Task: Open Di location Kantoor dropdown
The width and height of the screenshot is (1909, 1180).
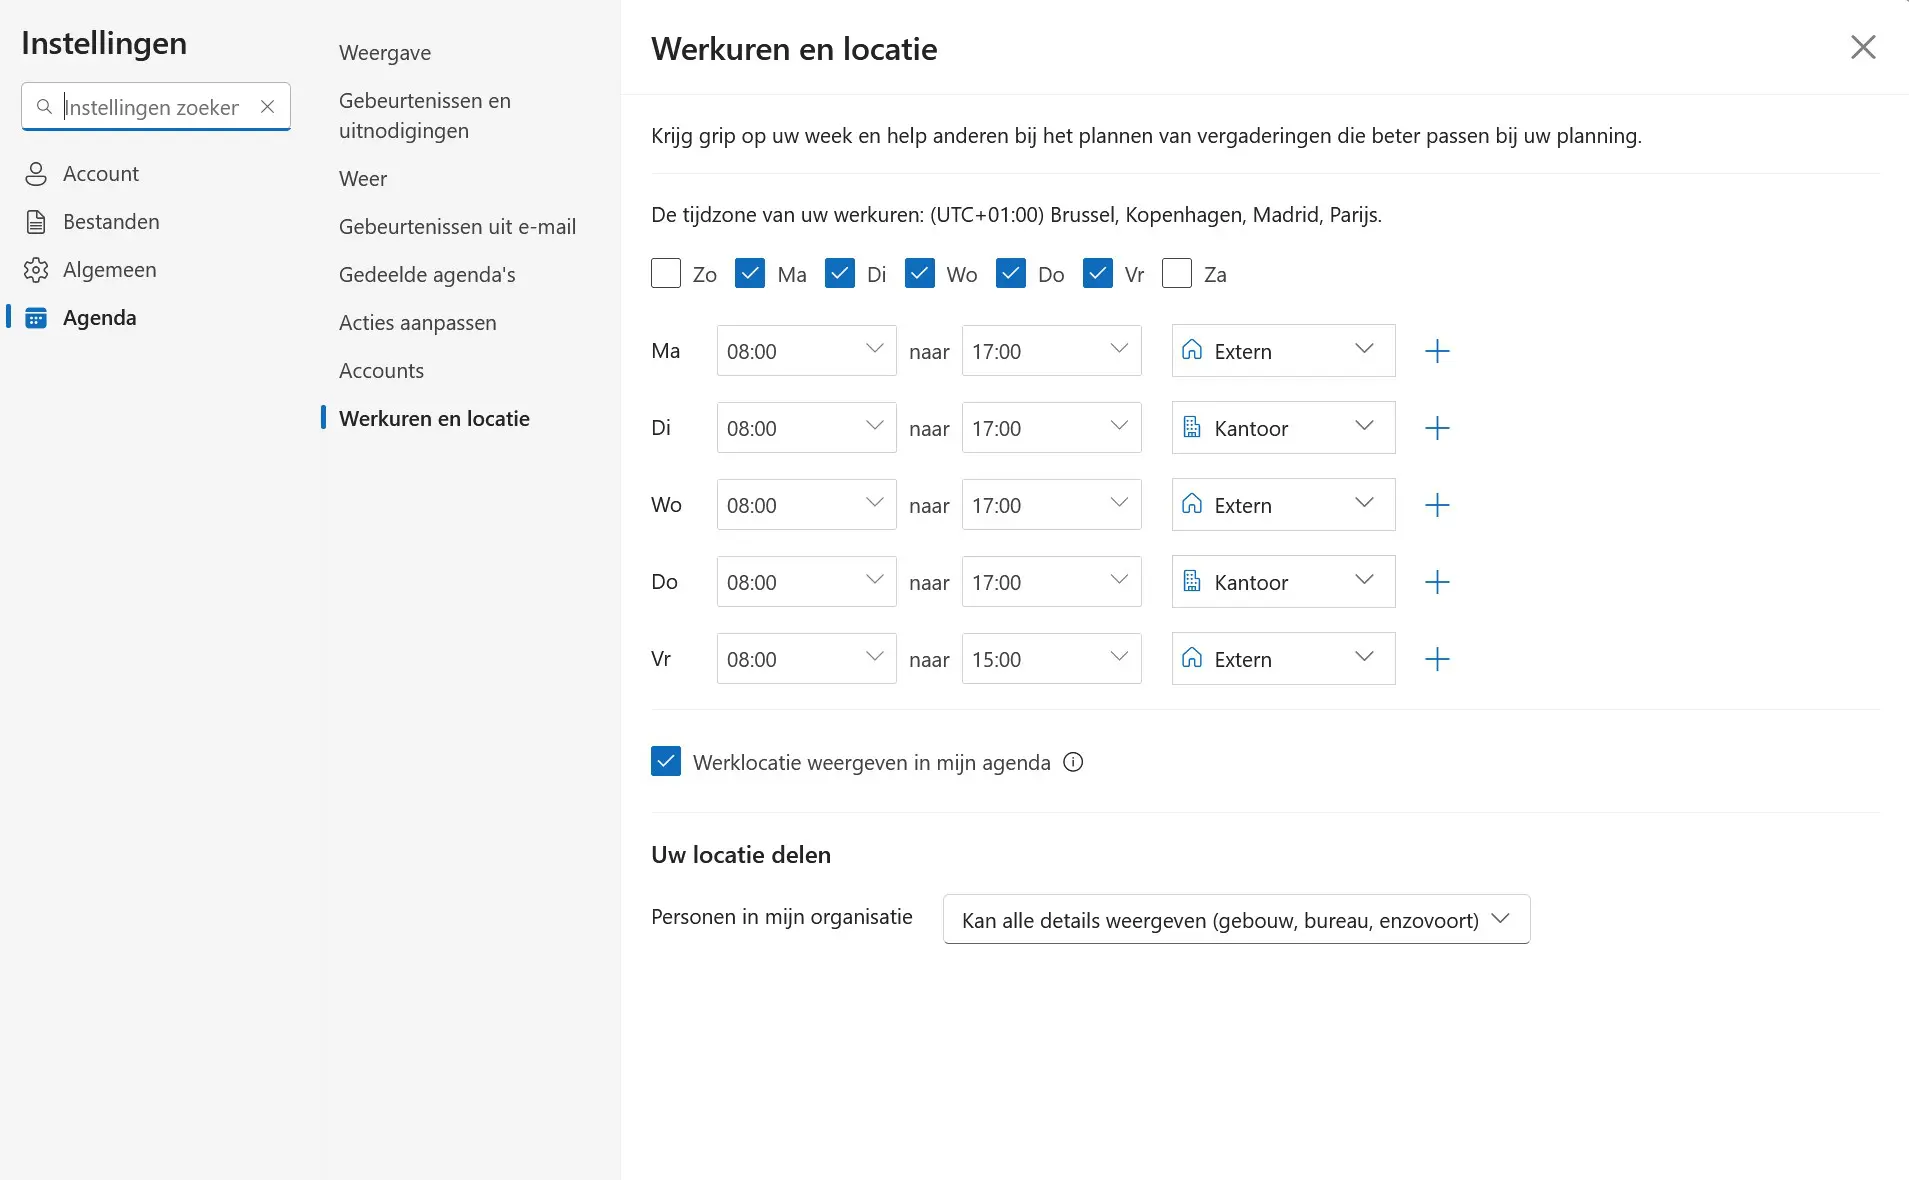Action: pyautogui.click(x=1283, y=427)
